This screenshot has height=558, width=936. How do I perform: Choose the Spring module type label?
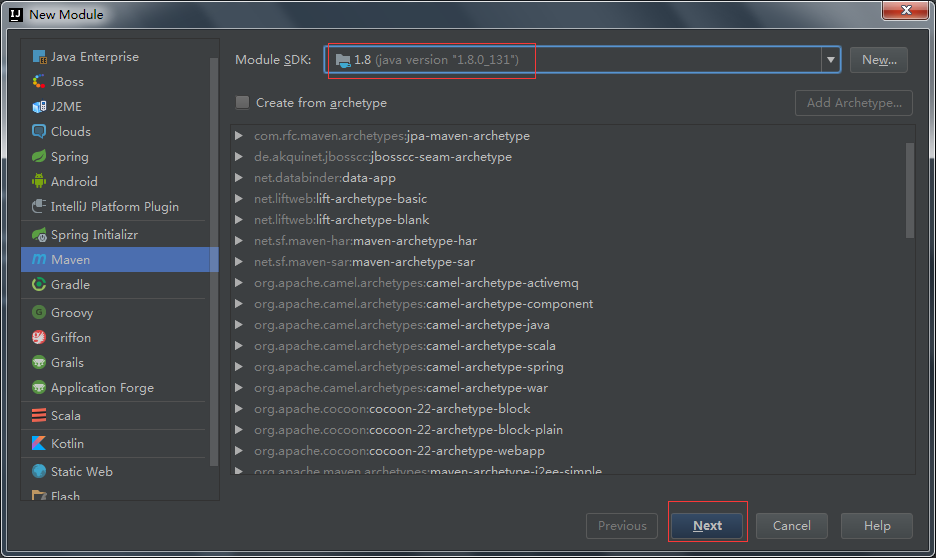[x=70, y=156]
